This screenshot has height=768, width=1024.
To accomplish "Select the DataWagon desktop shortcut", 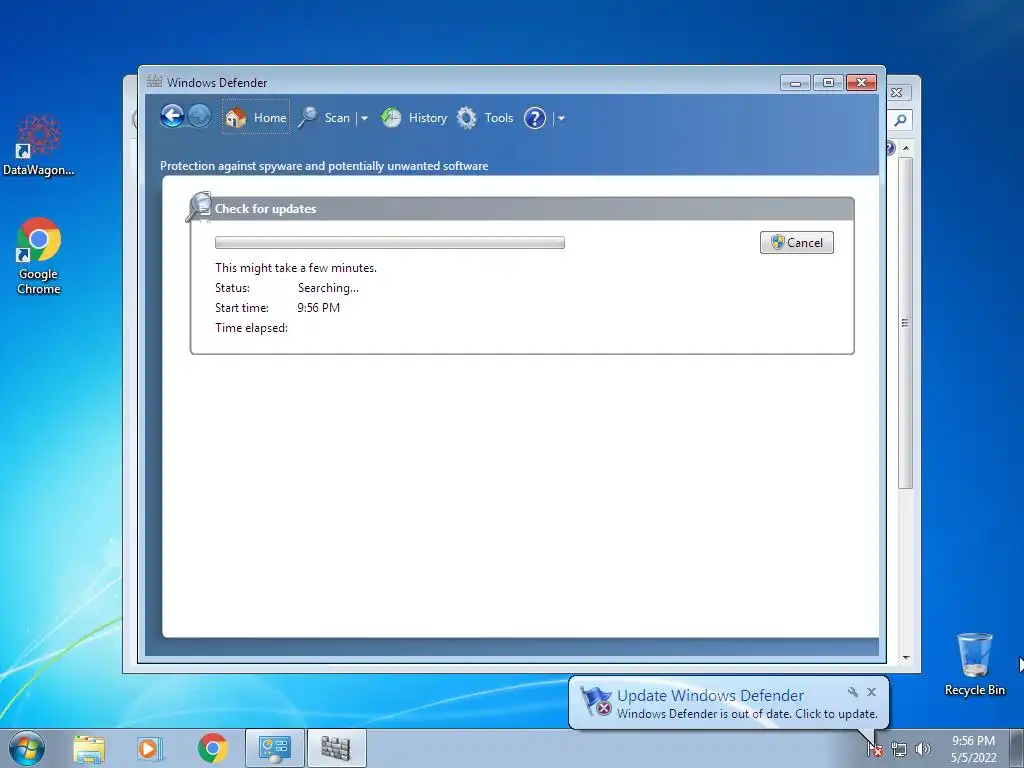I will point(39,146).
